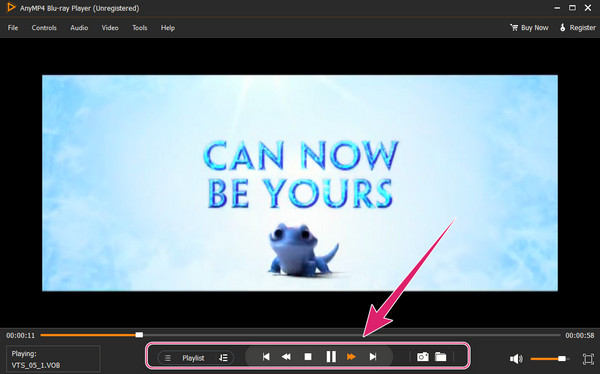
Task: Rewind the video
Action: pyautogui.click(x=286, y=357)
